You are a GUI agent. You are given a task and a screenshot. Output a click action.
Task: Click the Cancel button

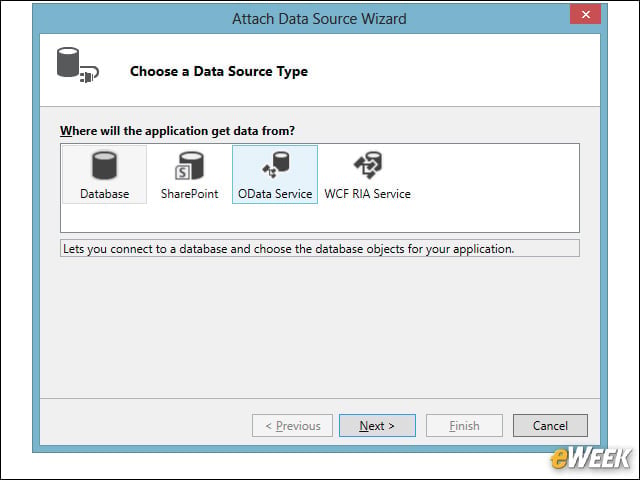point(550,426)
